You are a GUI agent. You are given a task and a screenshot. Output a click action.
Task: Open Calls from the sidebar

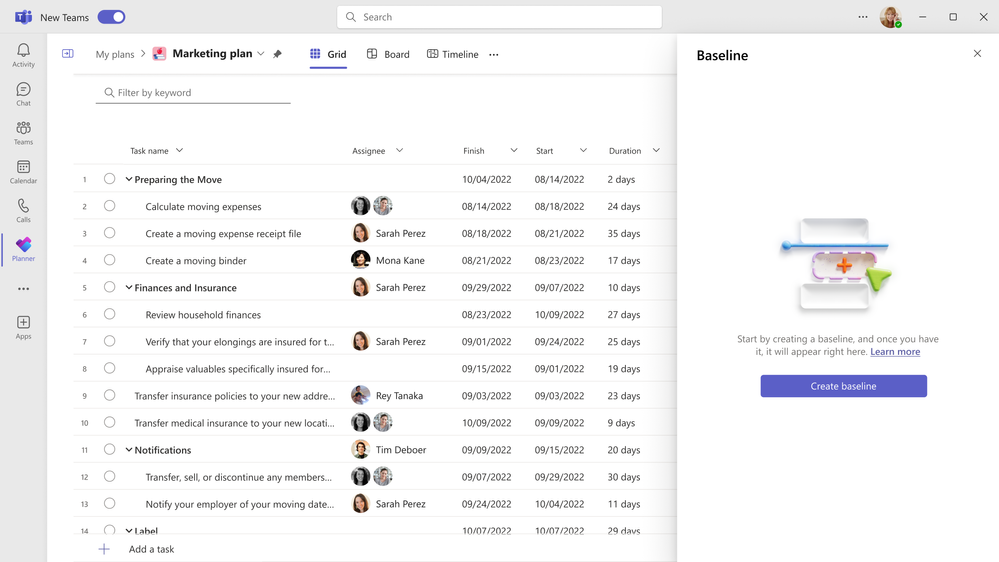(24, 210)
